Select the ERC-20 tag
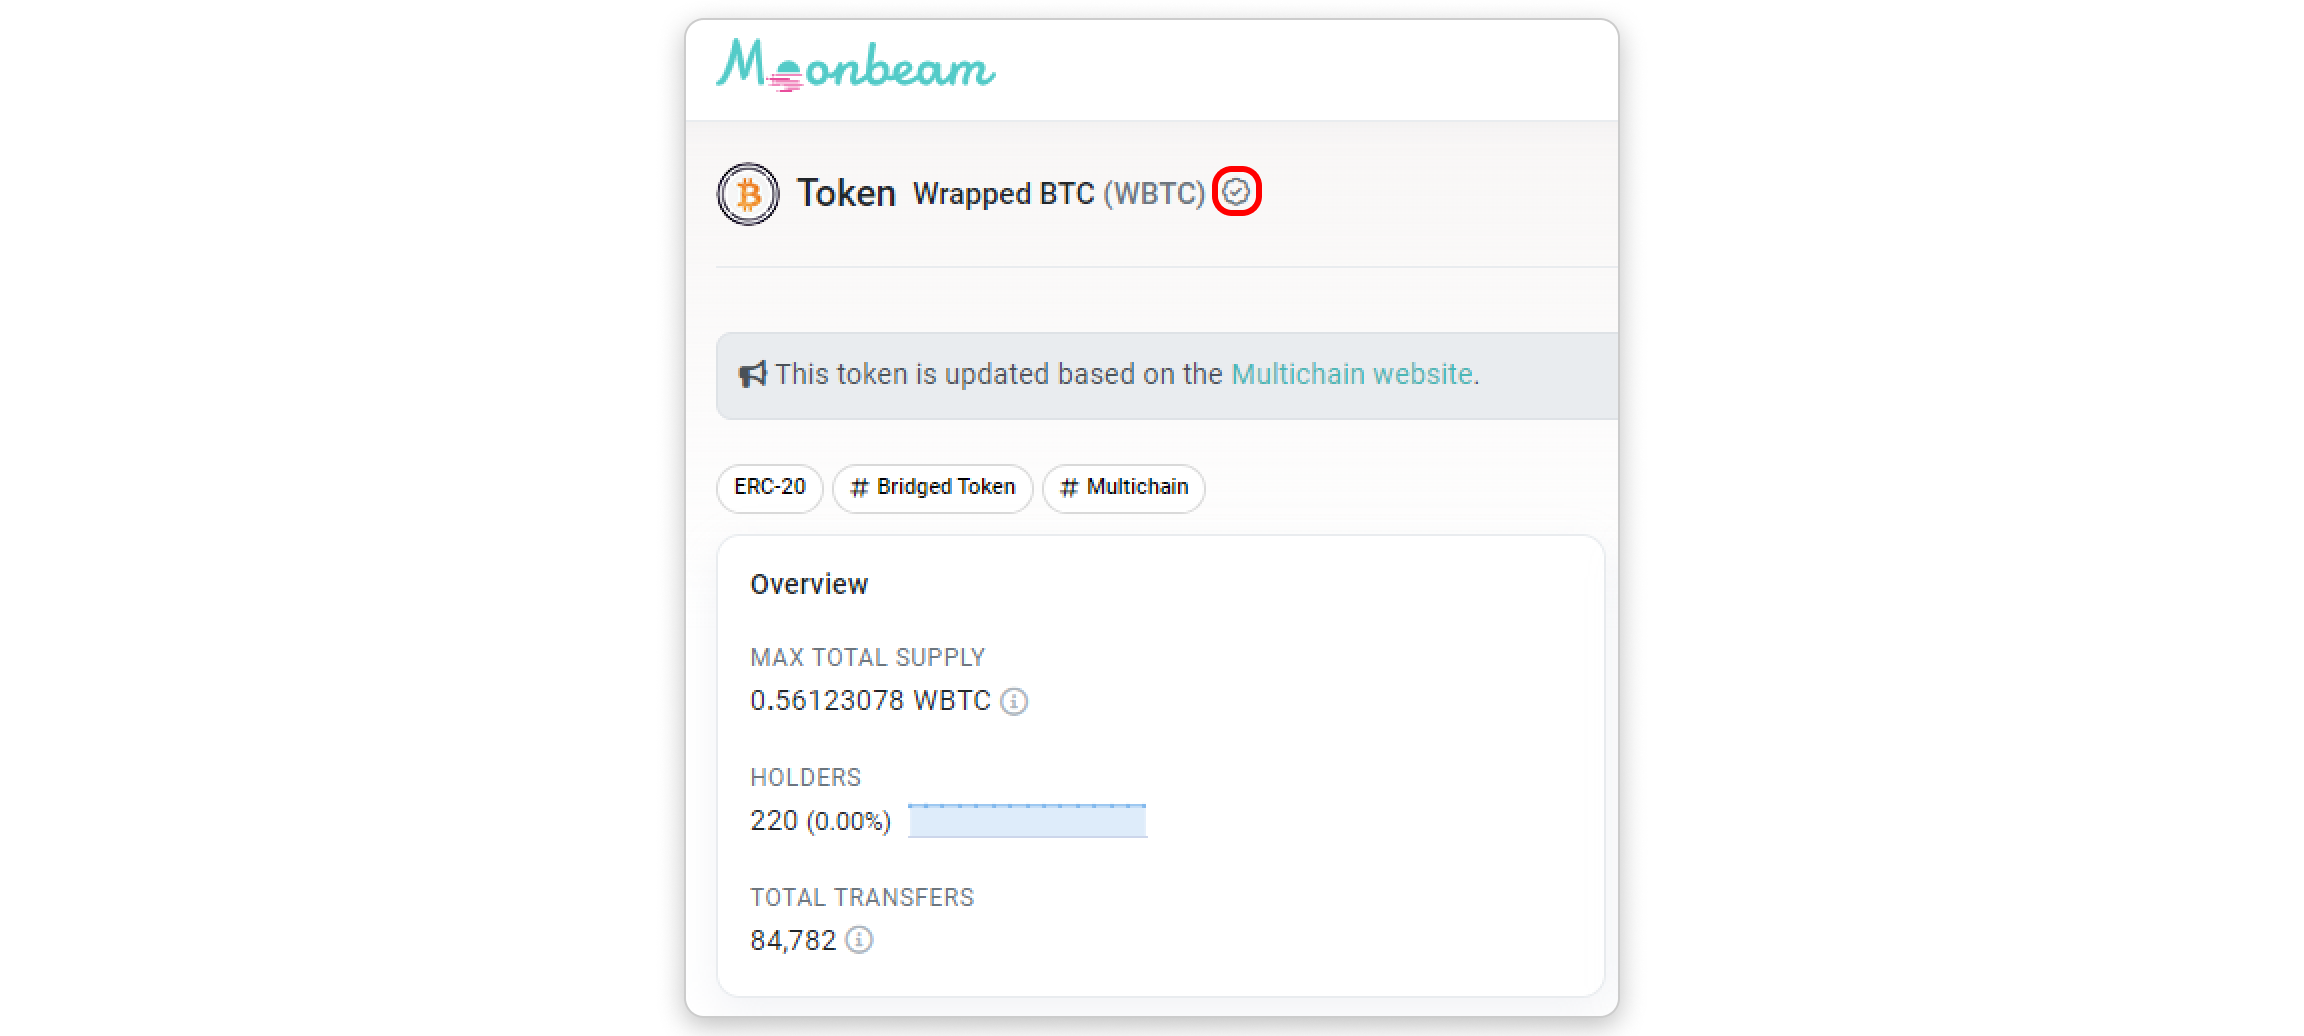 tap(769, 487)
